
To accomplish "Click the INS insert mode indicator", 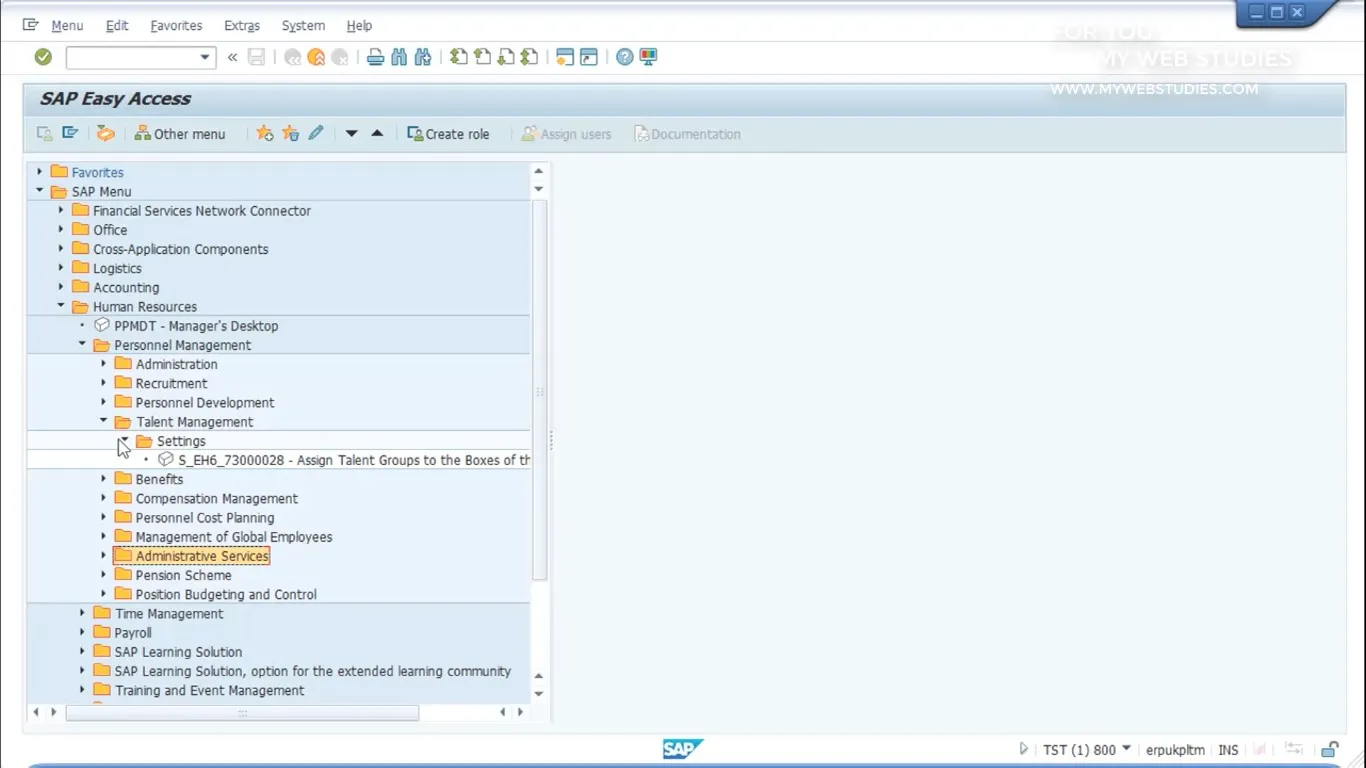I will coord(1228,750).
